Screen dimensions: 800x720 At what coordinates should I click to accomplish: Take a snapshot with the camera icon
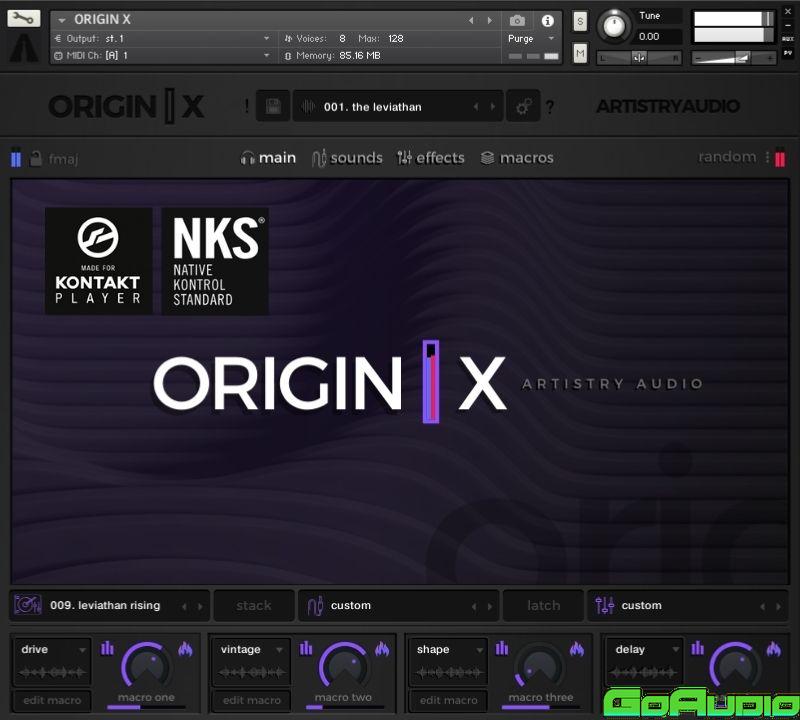[517, 20]
